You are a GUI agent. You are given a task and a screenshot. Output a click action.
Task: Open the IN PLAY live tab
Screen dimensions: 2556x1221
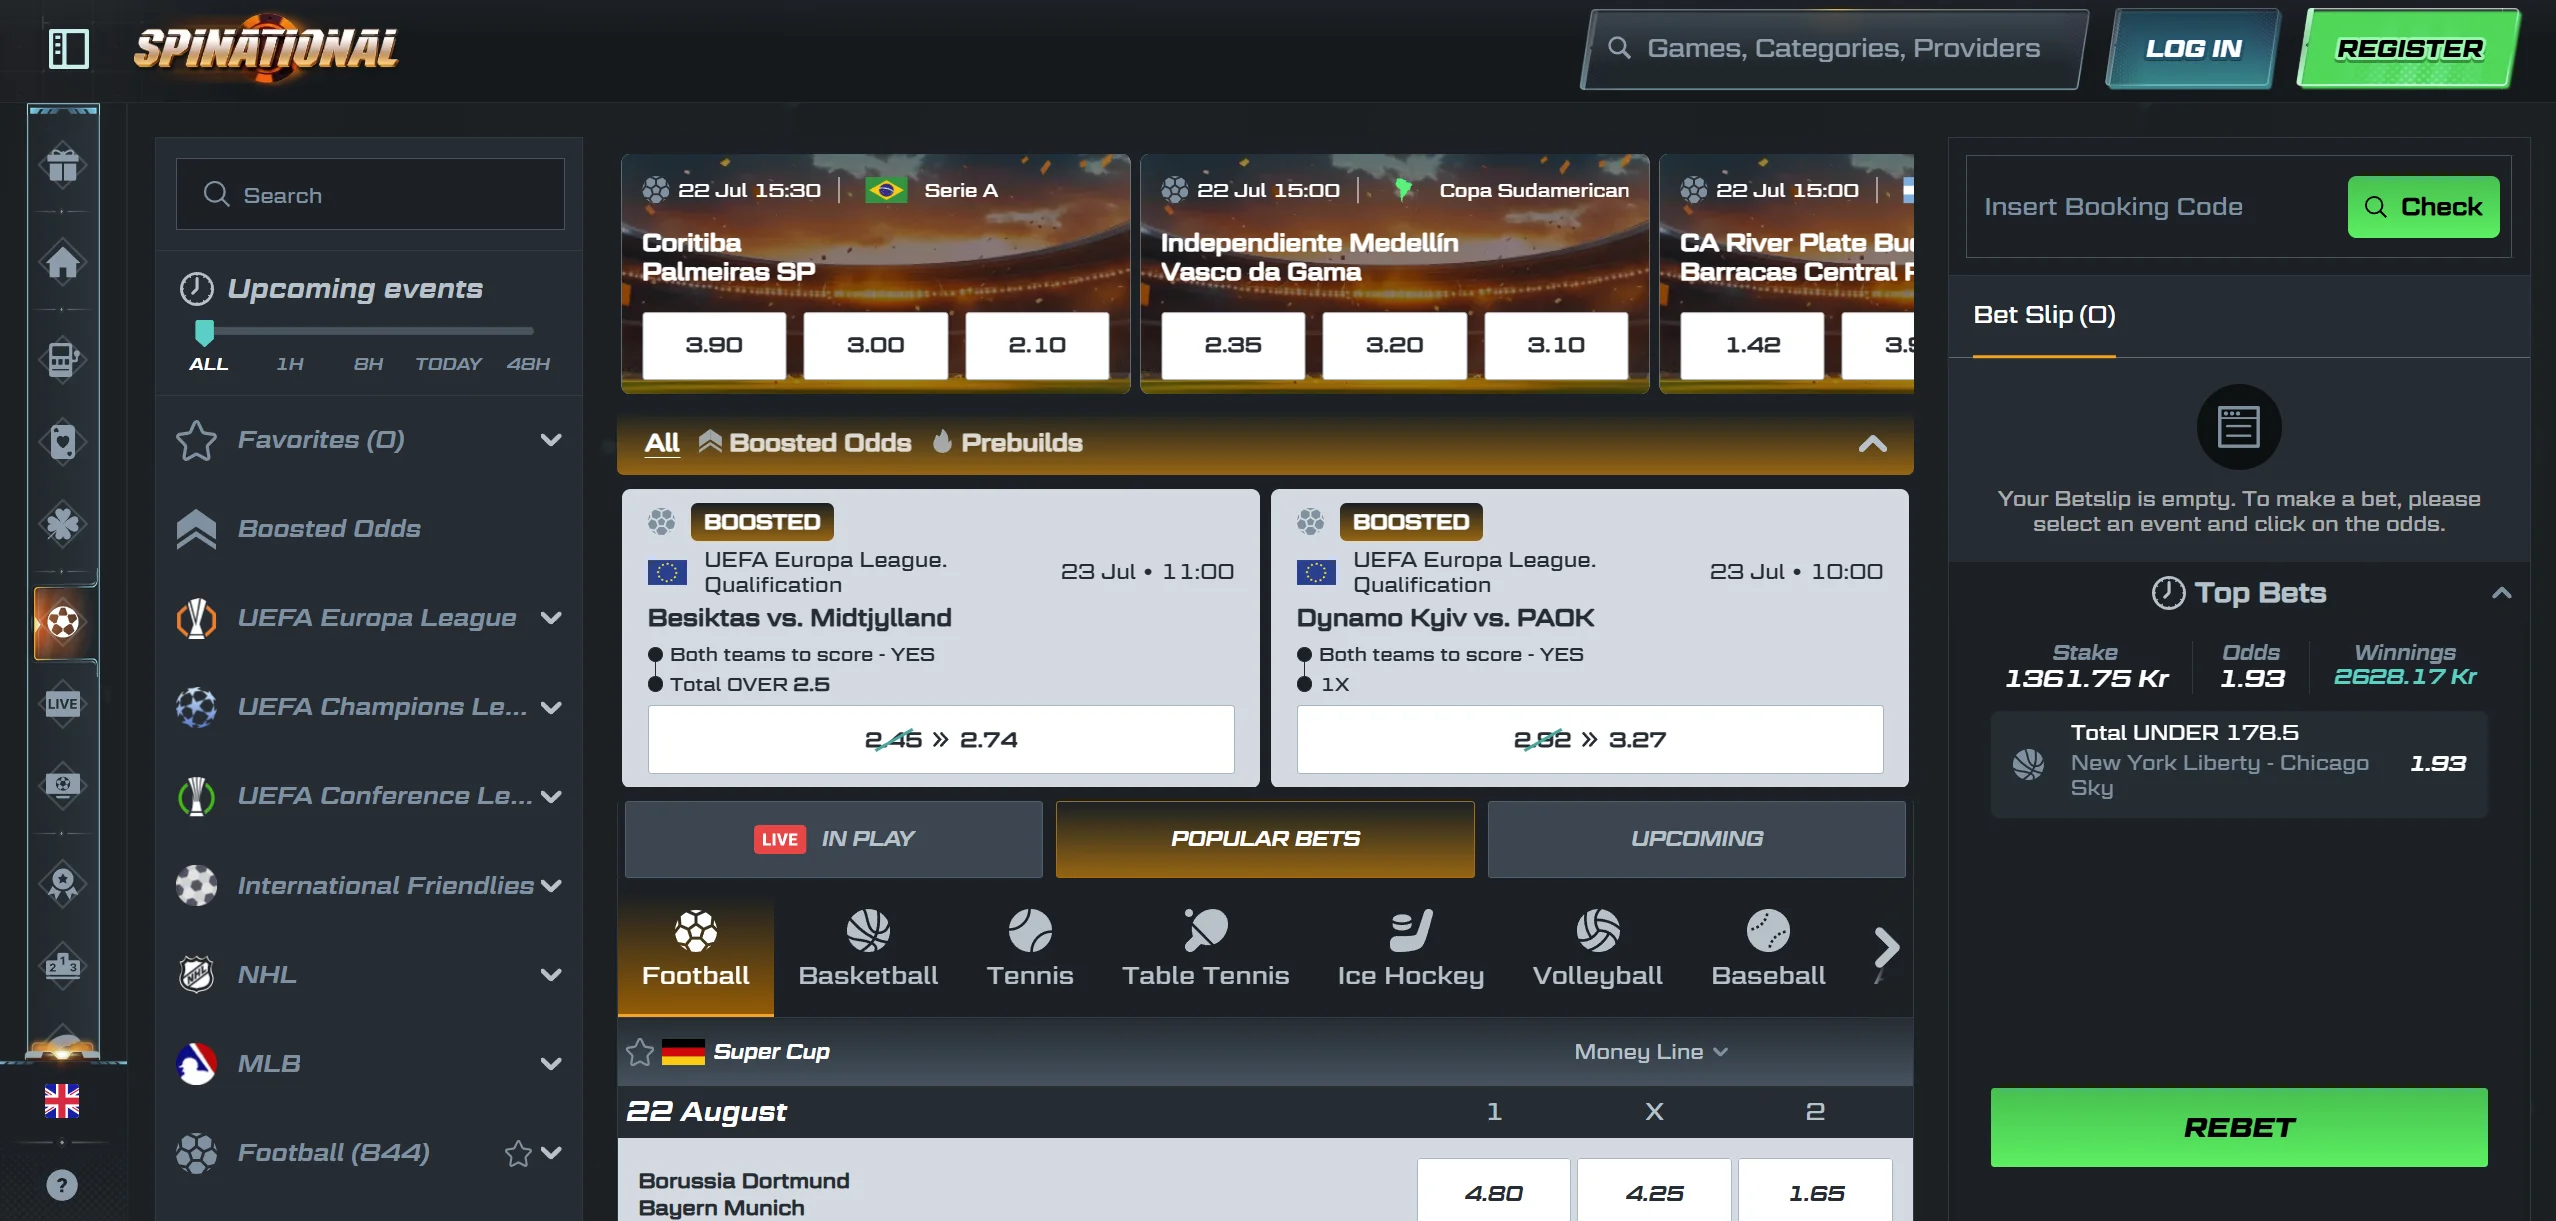(834, 839)
